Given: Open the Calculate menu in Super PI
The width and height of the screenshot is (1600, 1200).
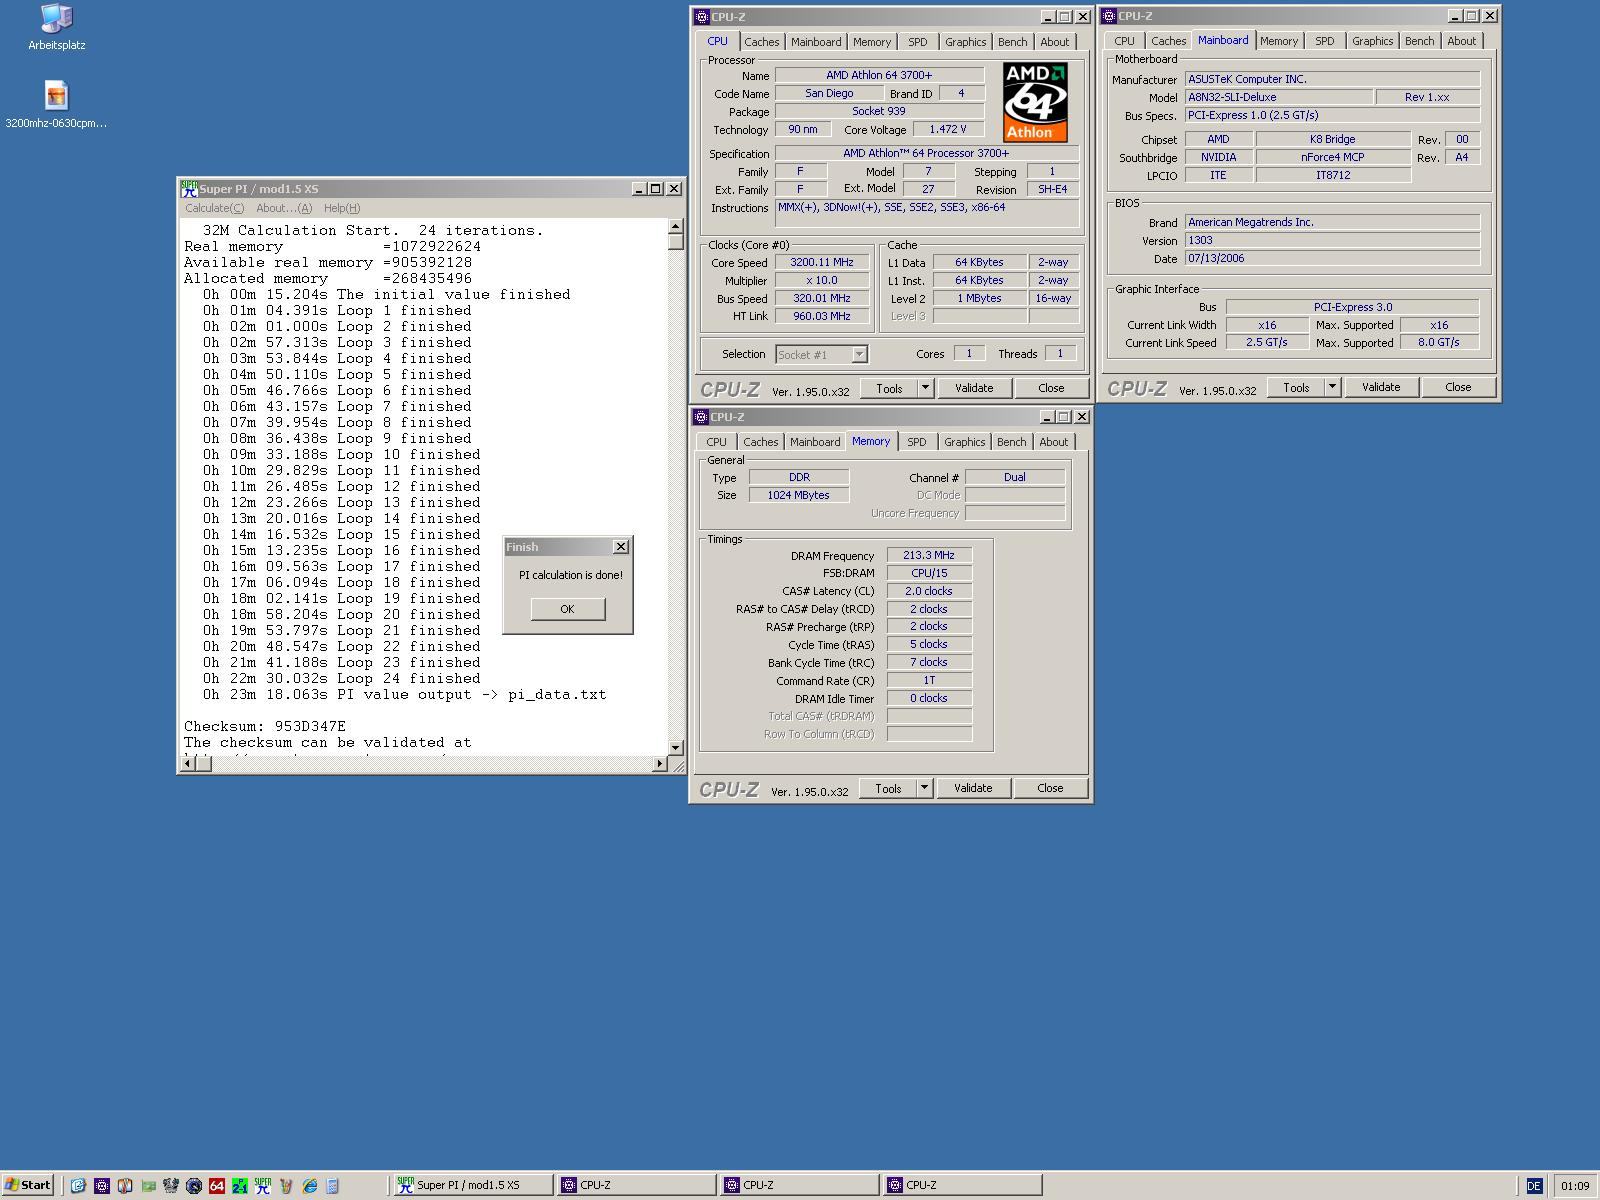Looking at the screenshot, I should point(214,208).
